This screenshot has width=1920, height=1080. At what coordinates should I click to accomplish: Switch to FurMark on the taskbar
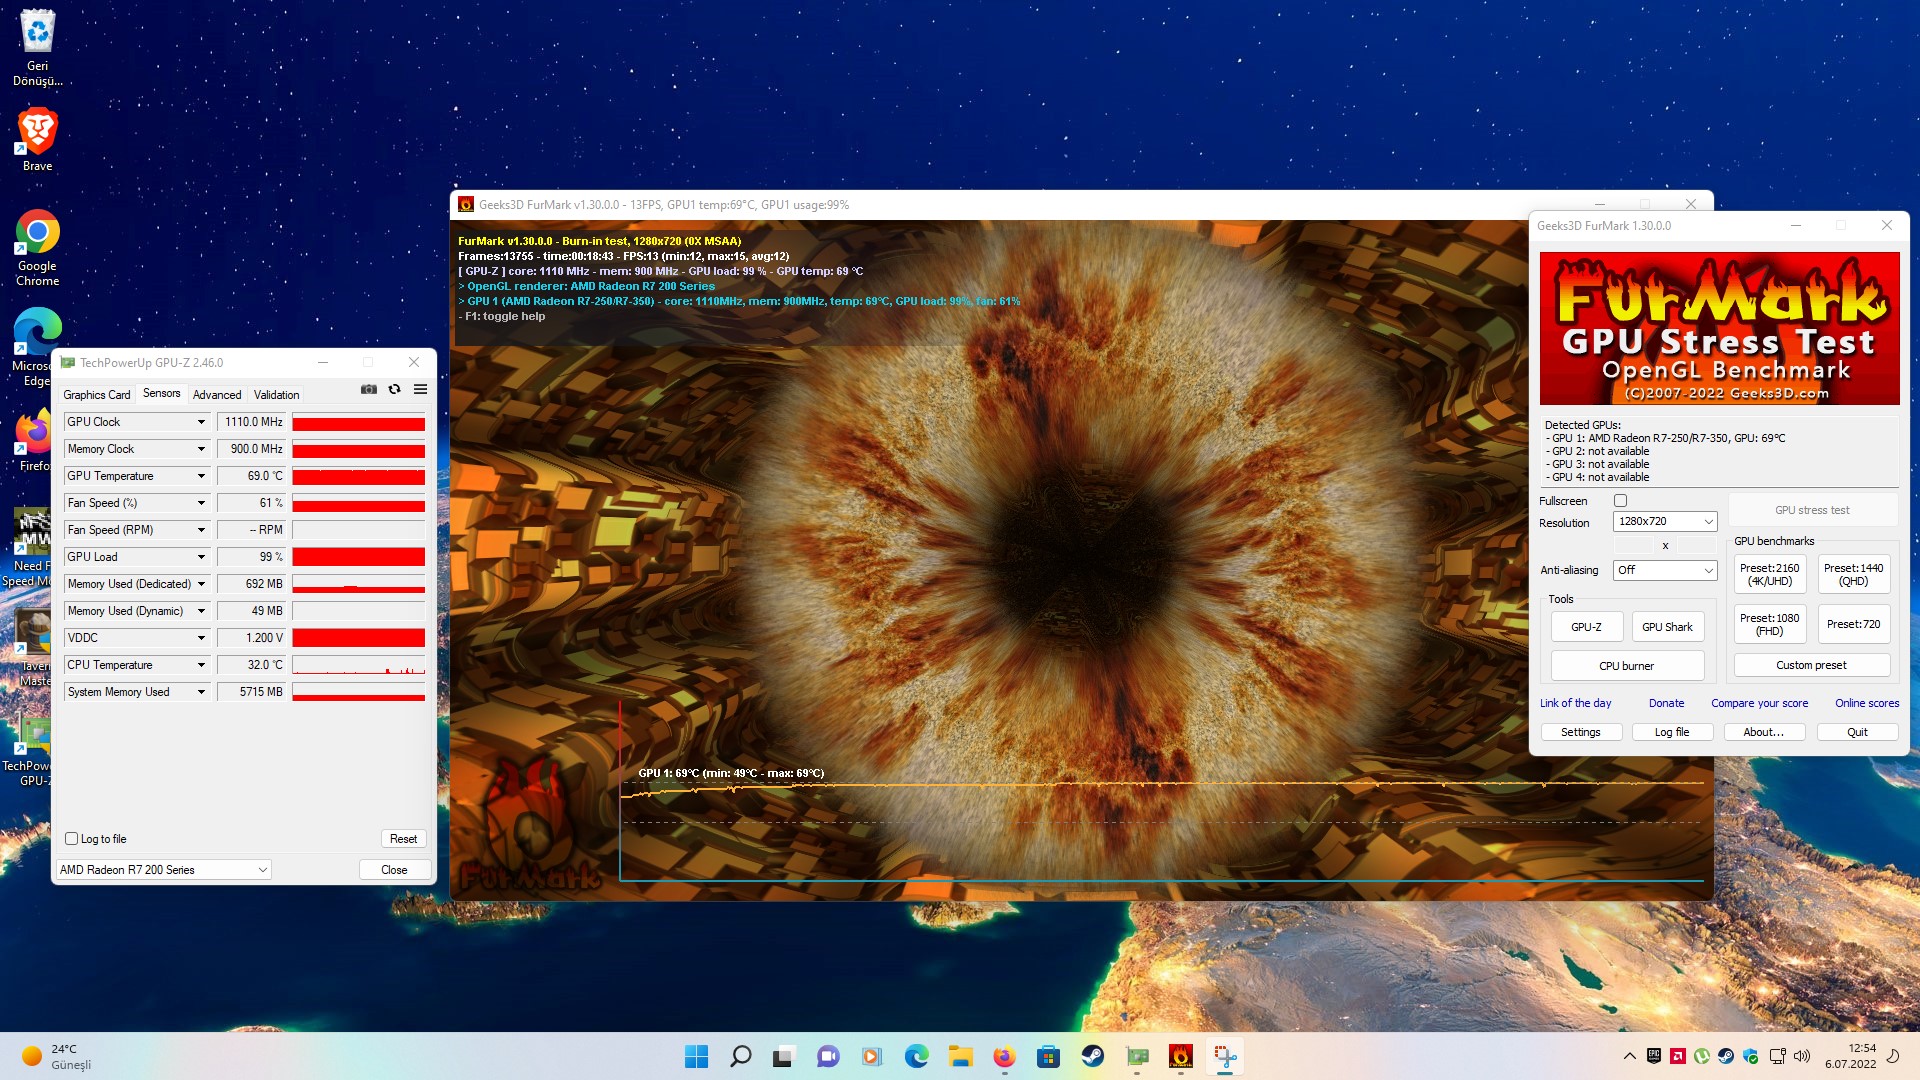(1181, 1056)
